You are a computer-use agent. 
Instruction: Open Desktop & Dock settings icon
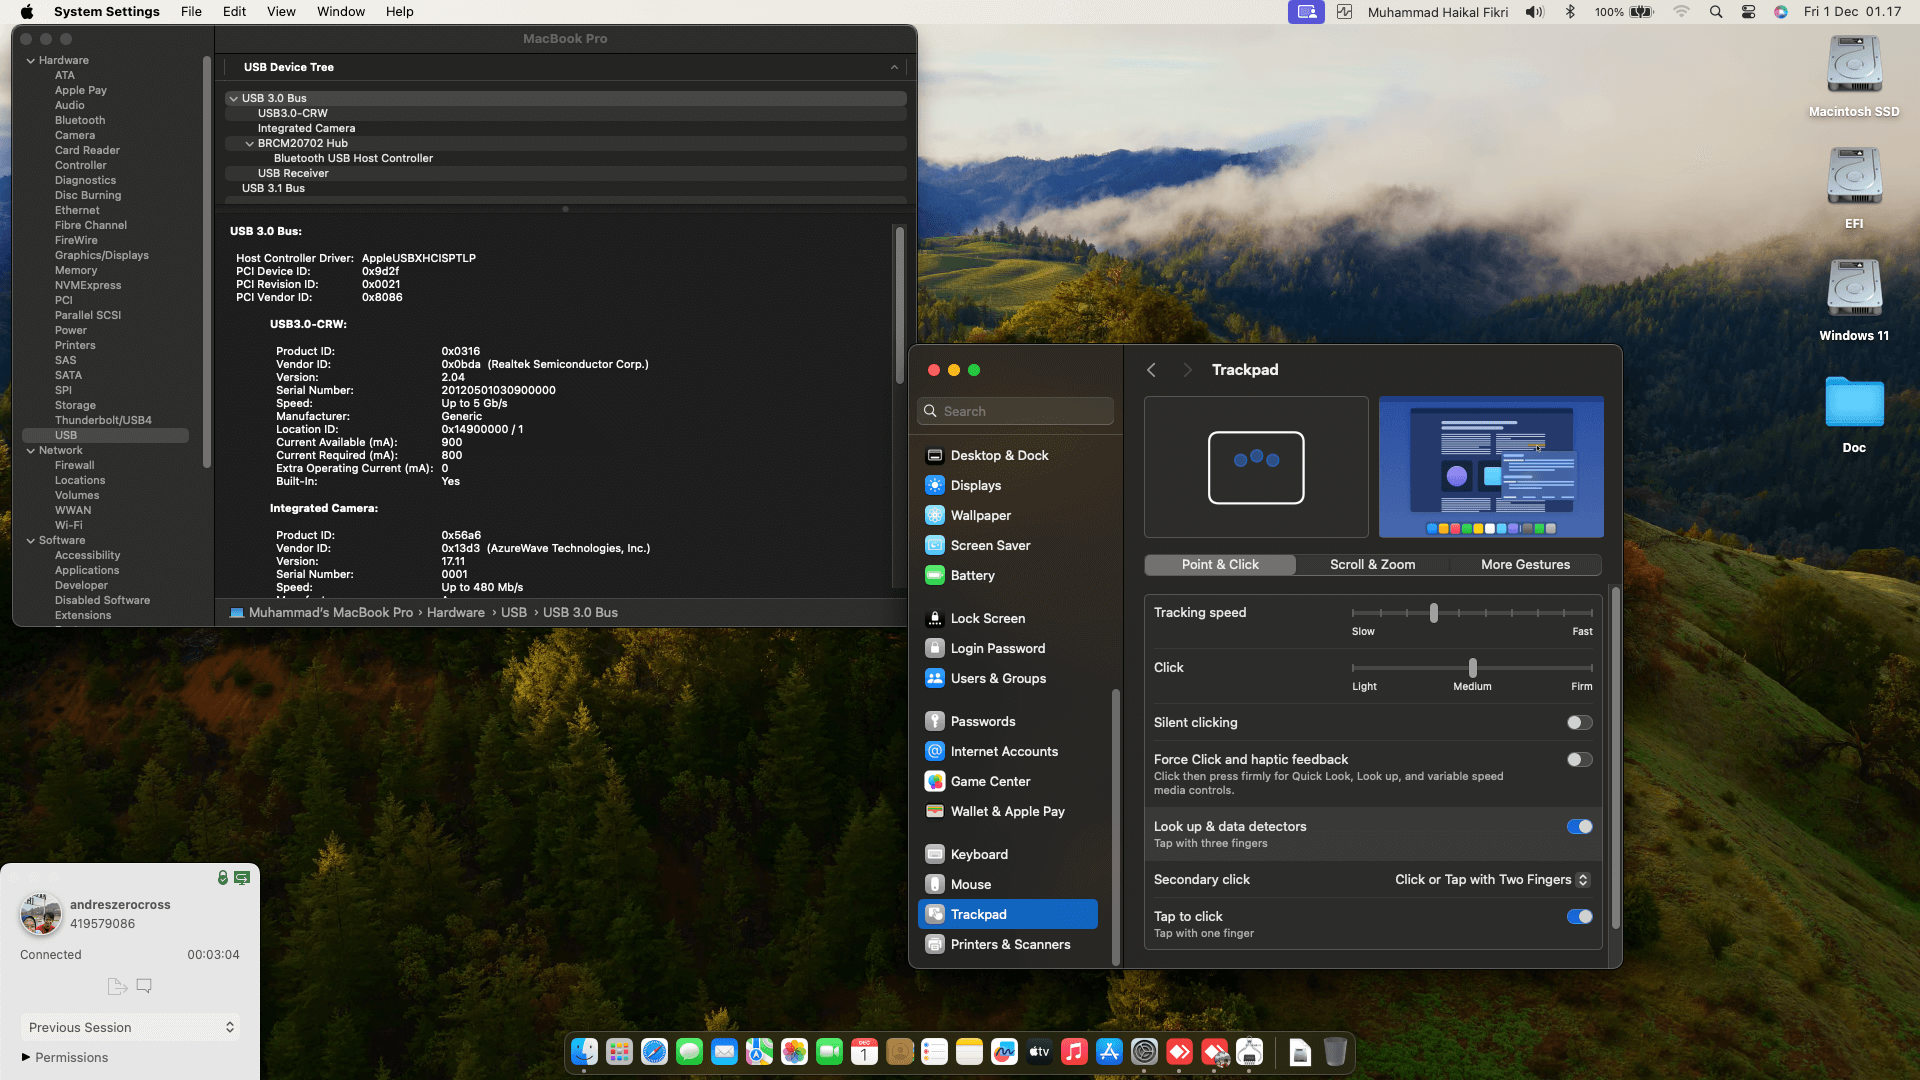934,455
